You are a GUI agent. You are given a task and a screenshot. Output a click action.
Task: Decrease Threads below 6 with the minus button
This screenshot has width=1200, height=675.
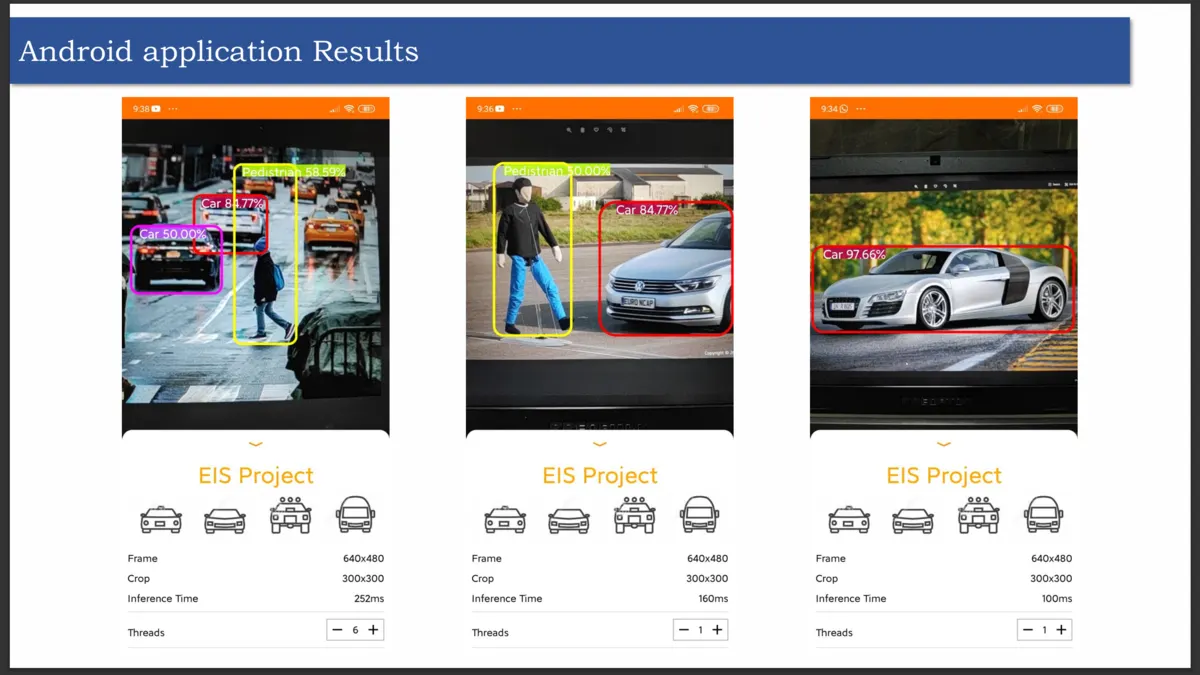coord(337,630)
